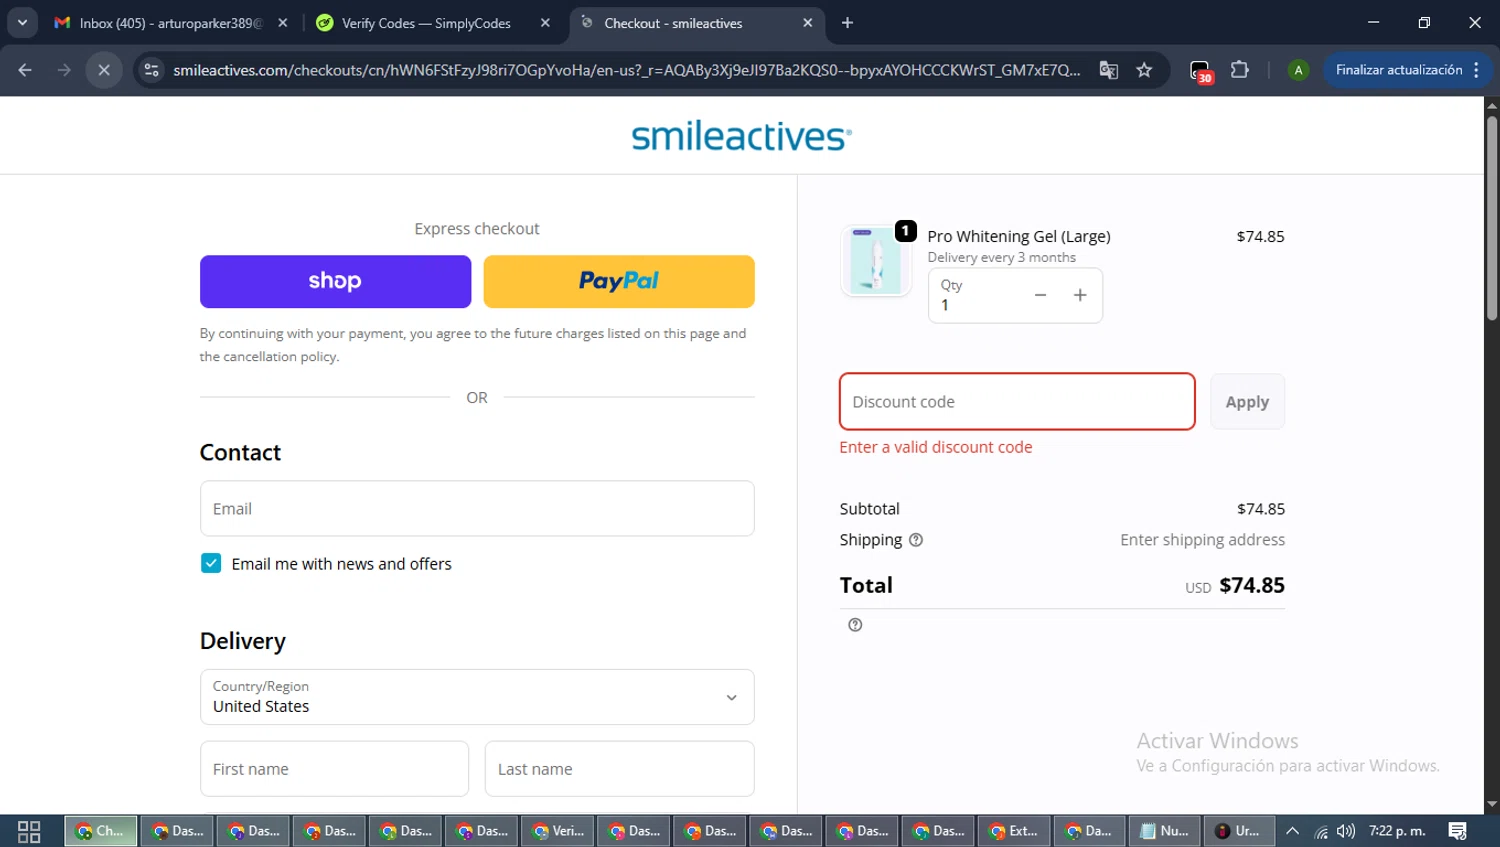The height and width of the screenshot is (847, 1500).
Task: Open the Ch... Chrome taskbar item
Action: [101, 831]
